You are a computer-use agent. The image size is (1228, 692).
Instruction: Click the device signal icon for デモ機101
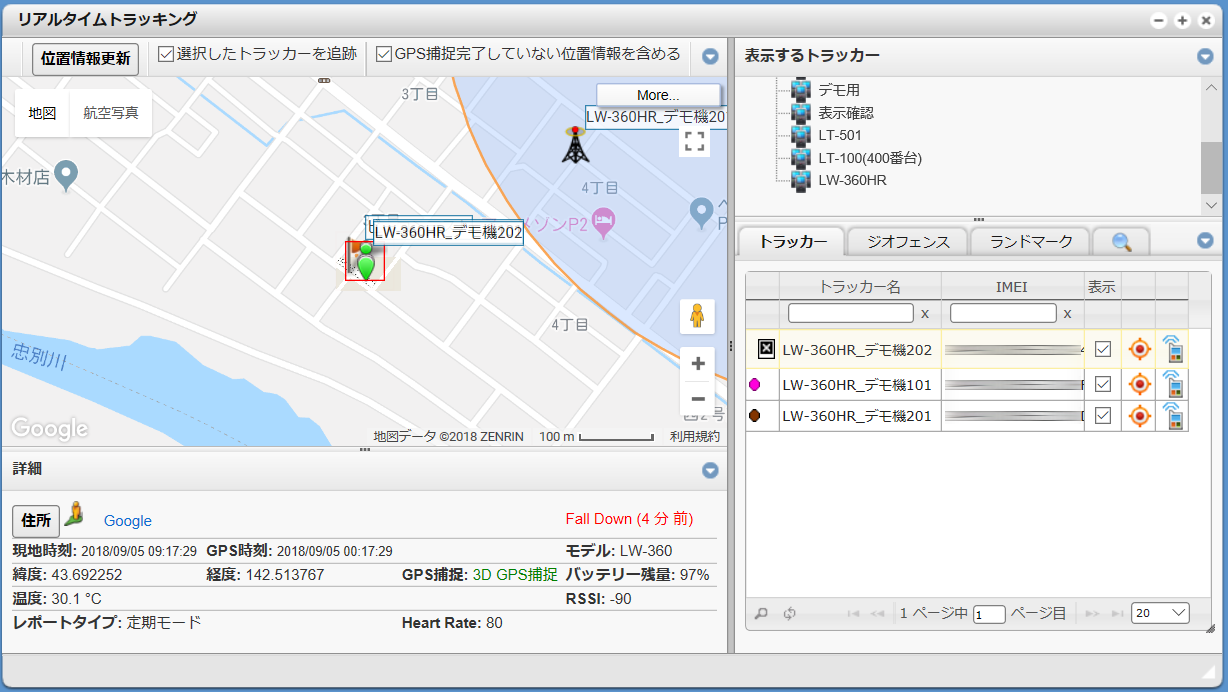1172,383
